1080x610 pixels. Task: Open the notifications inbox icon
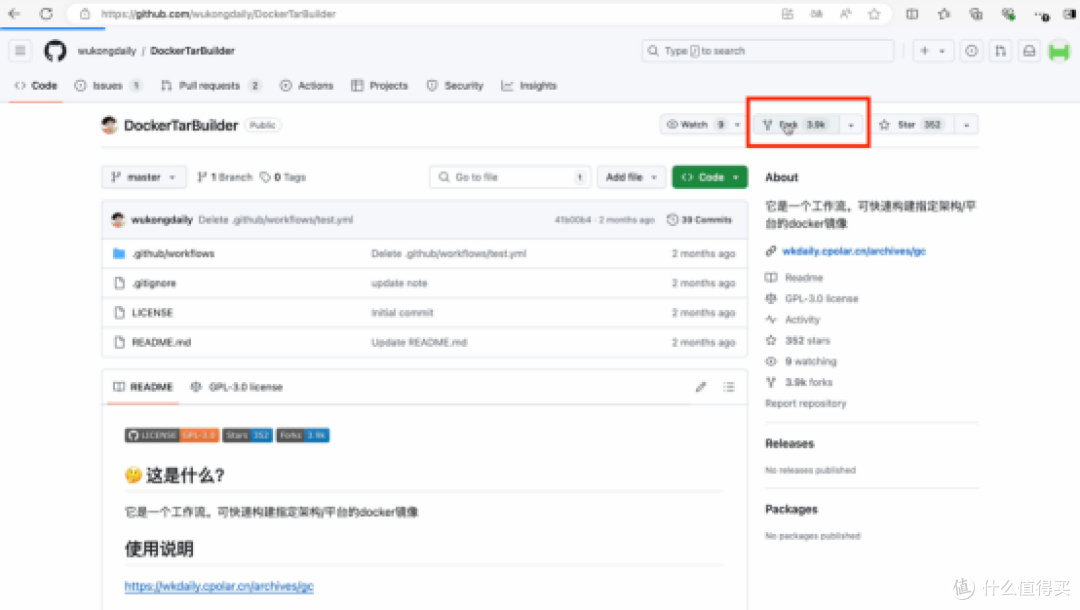coord(1028,51)
